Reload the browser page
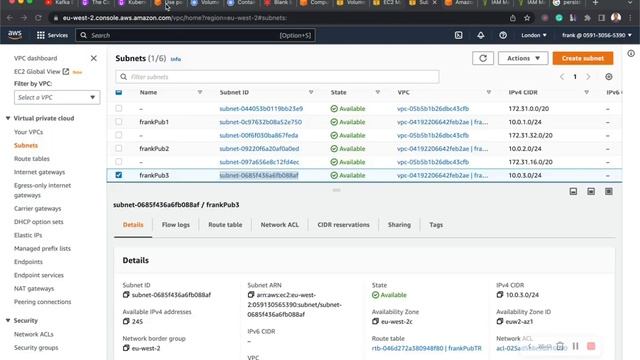Image resolution: width=640 pixels, height=360 pixels. click(x=38, y=18)
